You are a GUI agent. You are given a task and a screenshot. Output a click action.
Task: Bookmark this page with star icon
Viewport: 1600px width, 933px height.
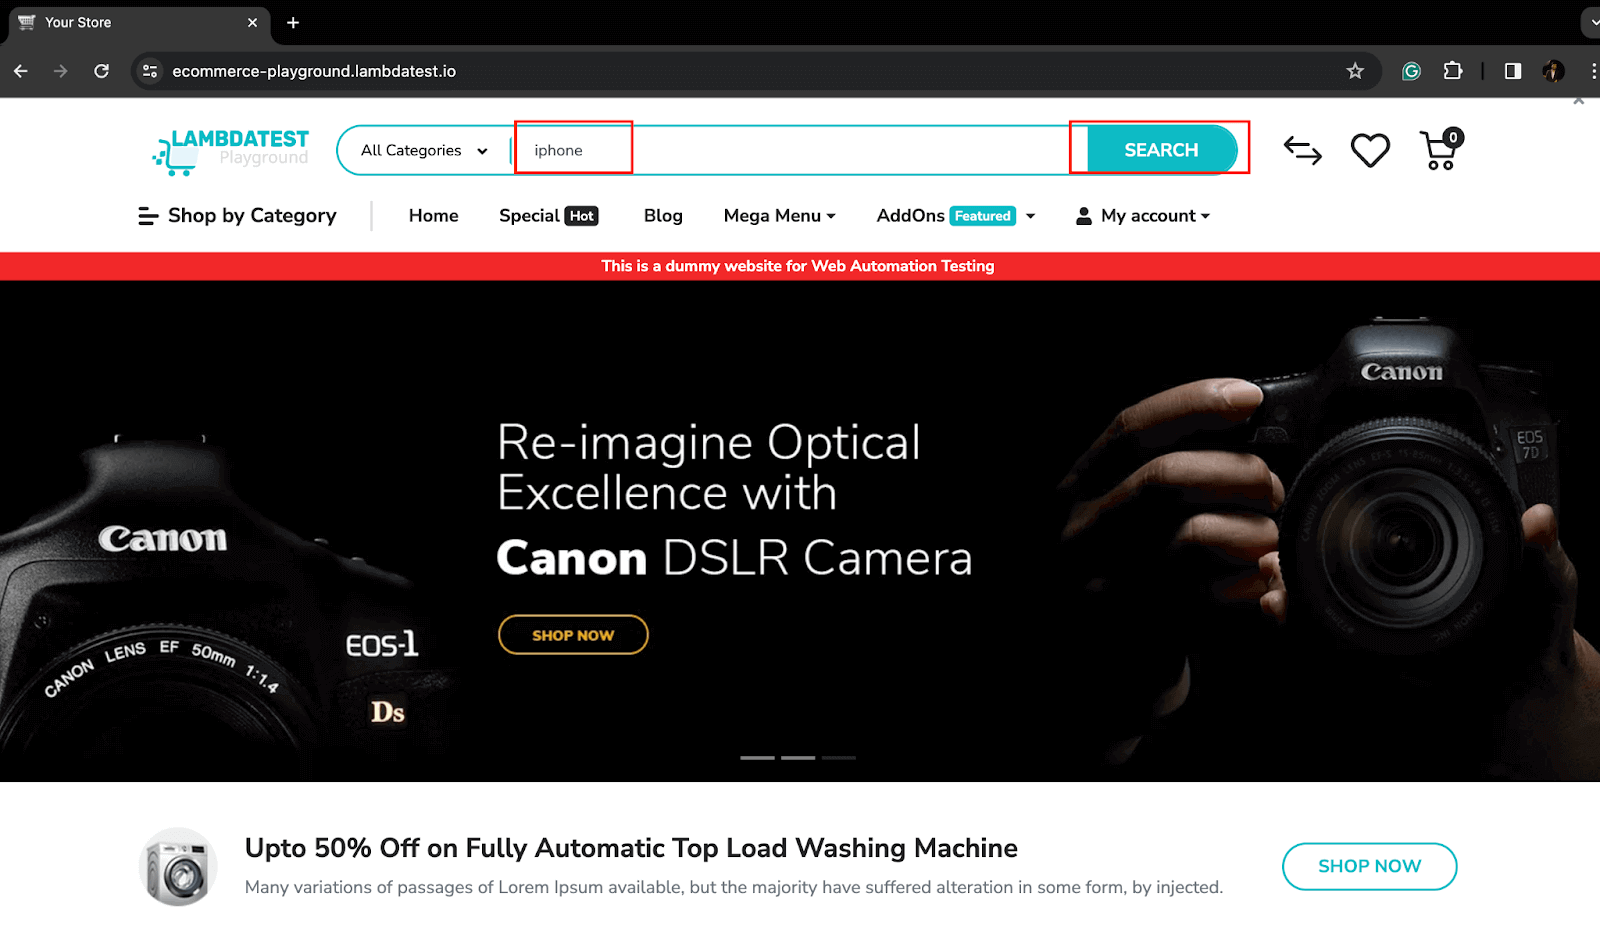pyautogui.click(x=1355, y=71)
